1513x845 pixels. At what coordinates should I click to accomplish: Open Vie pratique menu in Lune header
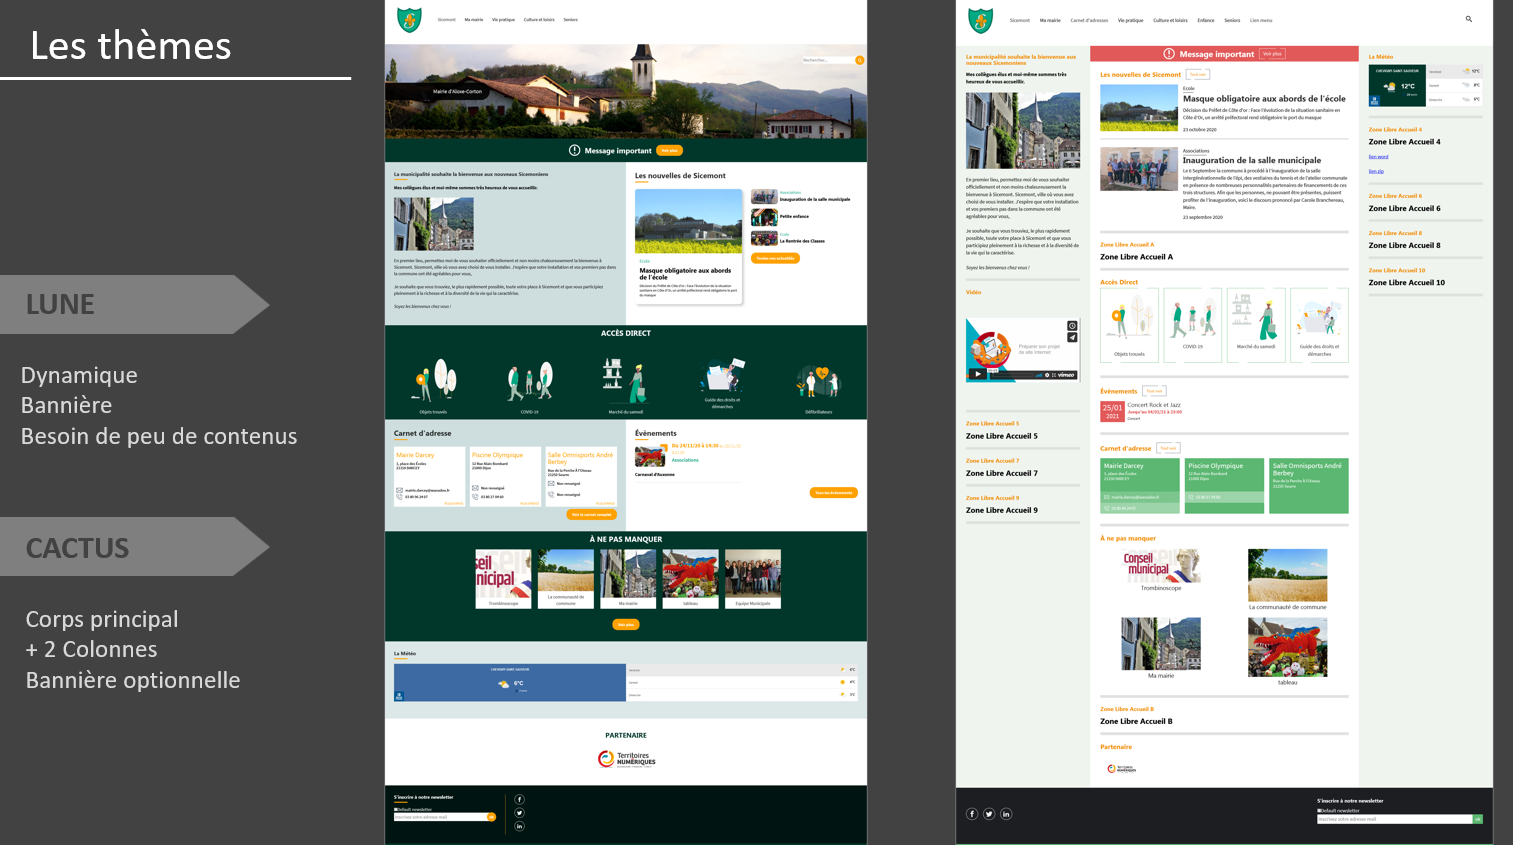point(503,20)
